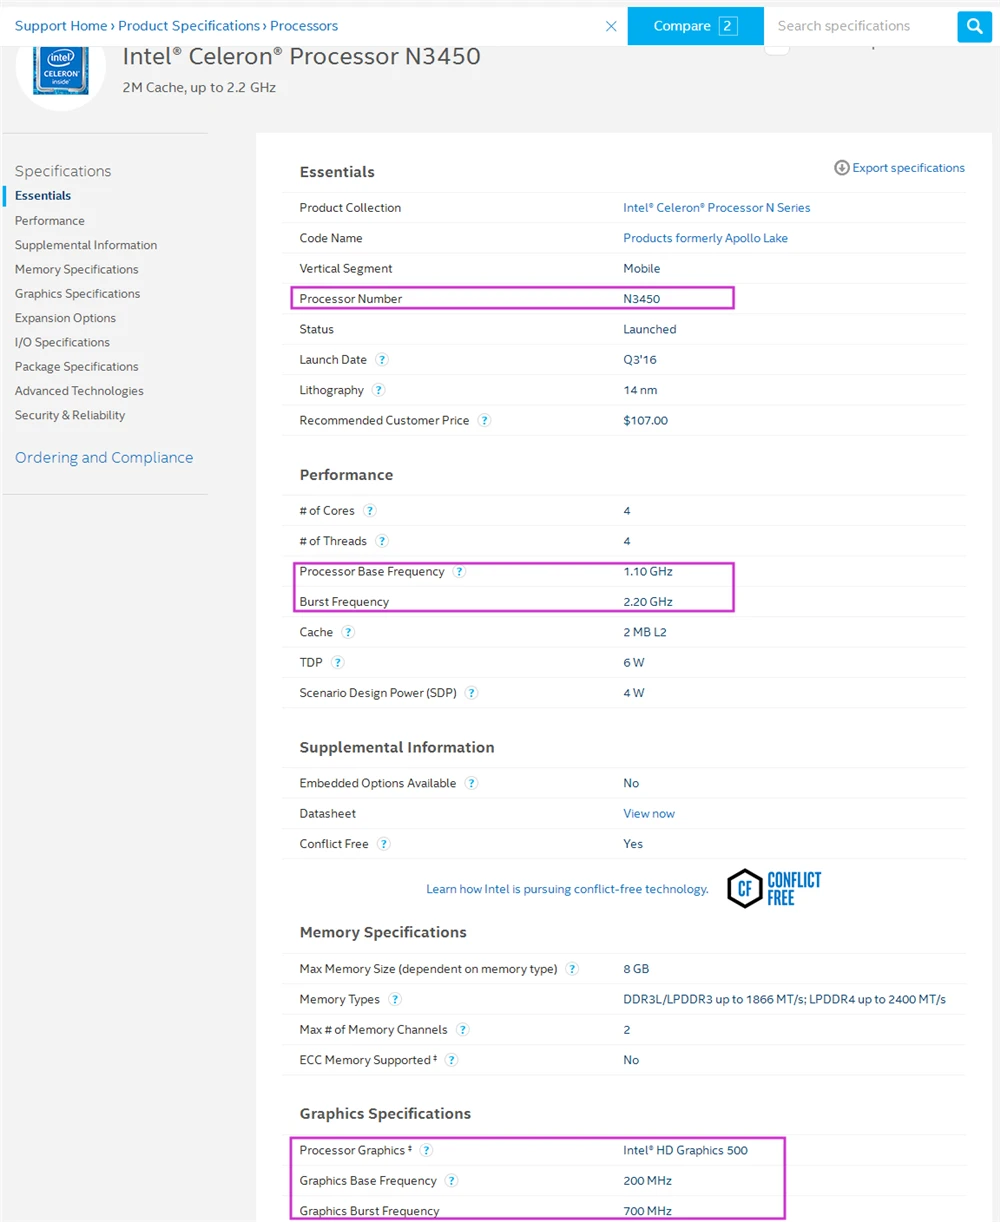Click Intel HD Graphics 500 value
The height and width of the screenshot is (1222, 1000).
(685, 1151)
